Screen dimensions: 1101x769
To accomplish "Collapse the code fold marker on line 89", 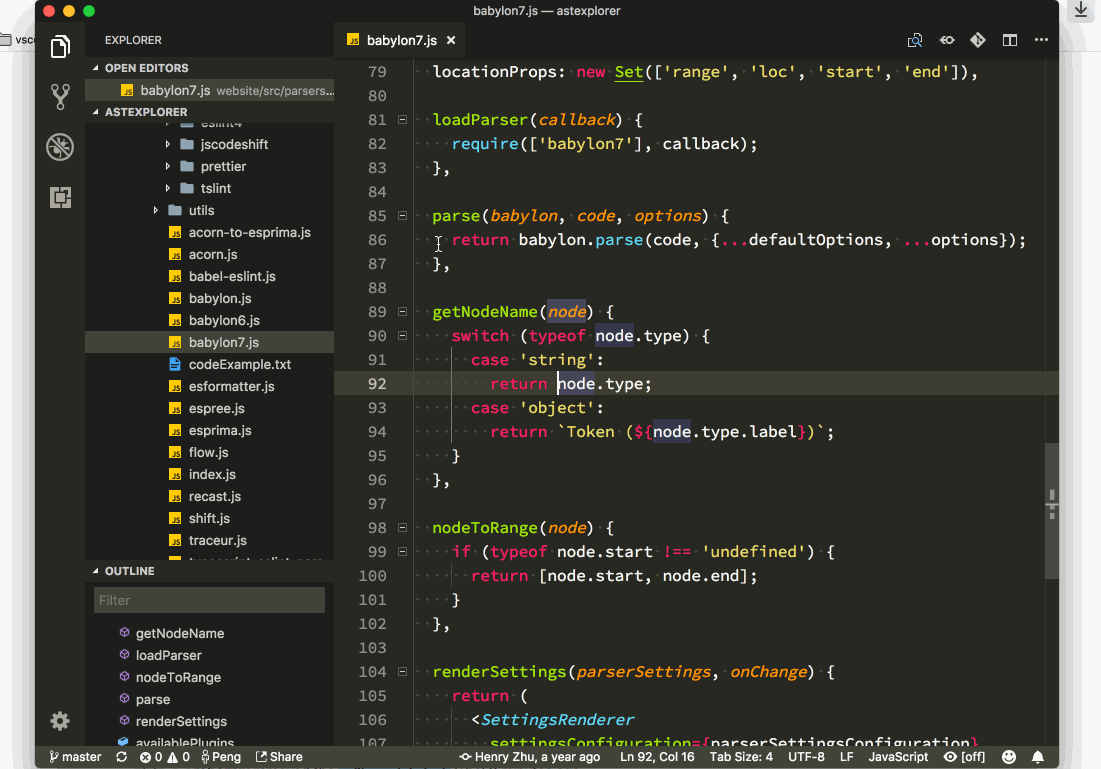I will coord(402,311).
